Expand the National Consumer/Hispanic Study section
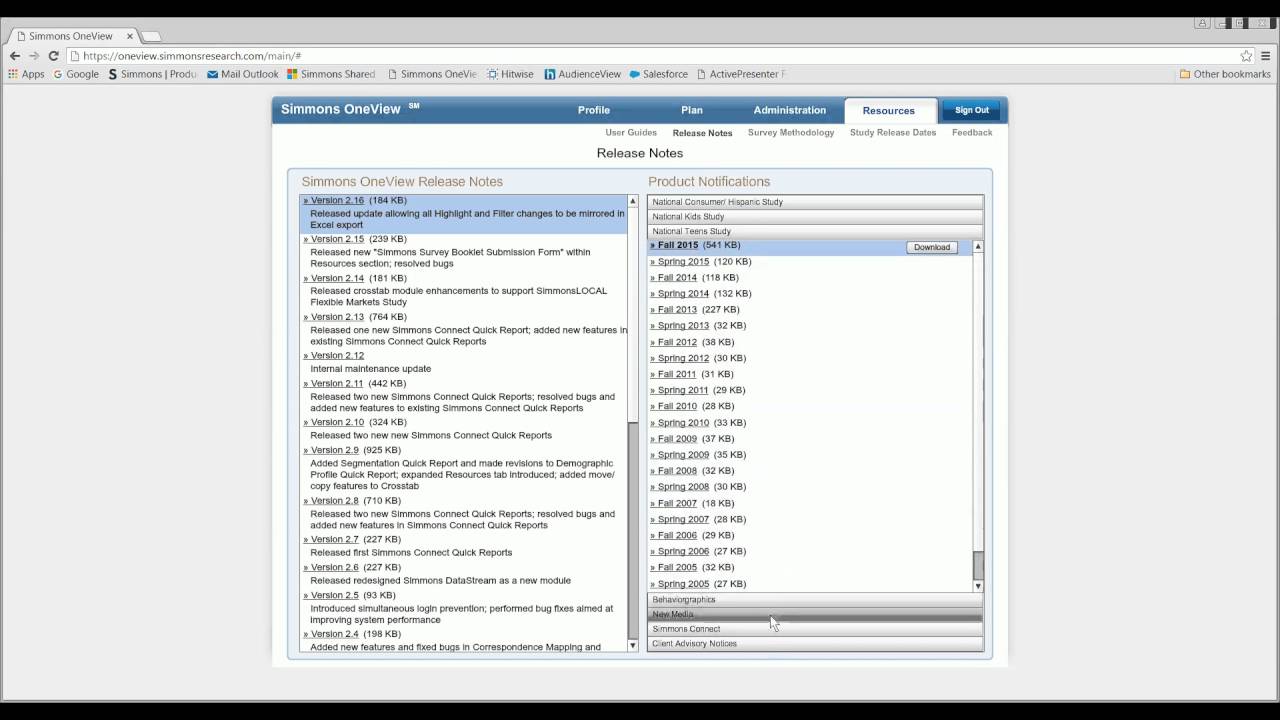 [815, 202]
